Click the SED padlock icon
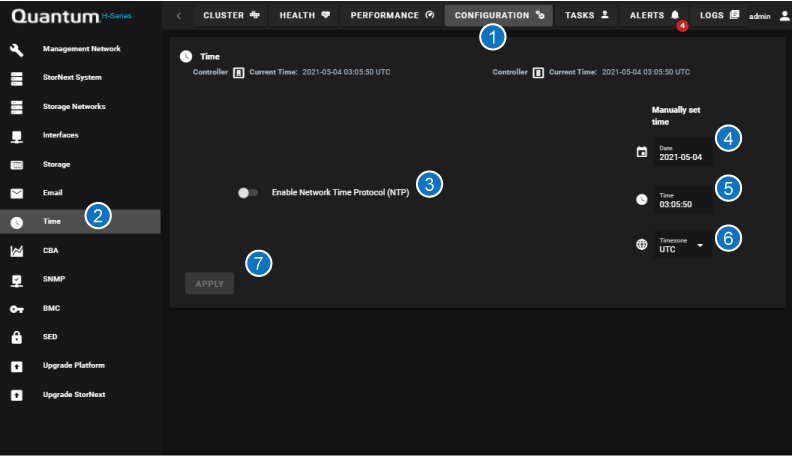The image size is (792, 456). (16, 338)
